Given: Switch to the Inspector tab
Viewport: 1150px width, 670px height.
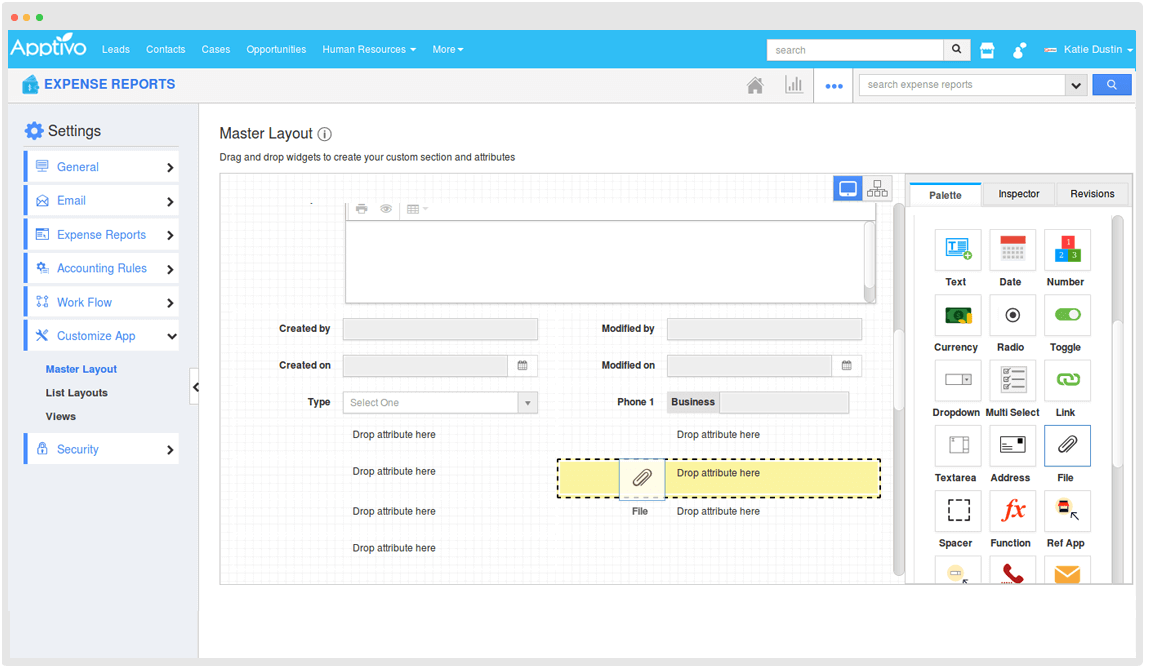Looking at the screenshot, I should pyautogui.click(x=1018, y=194).
